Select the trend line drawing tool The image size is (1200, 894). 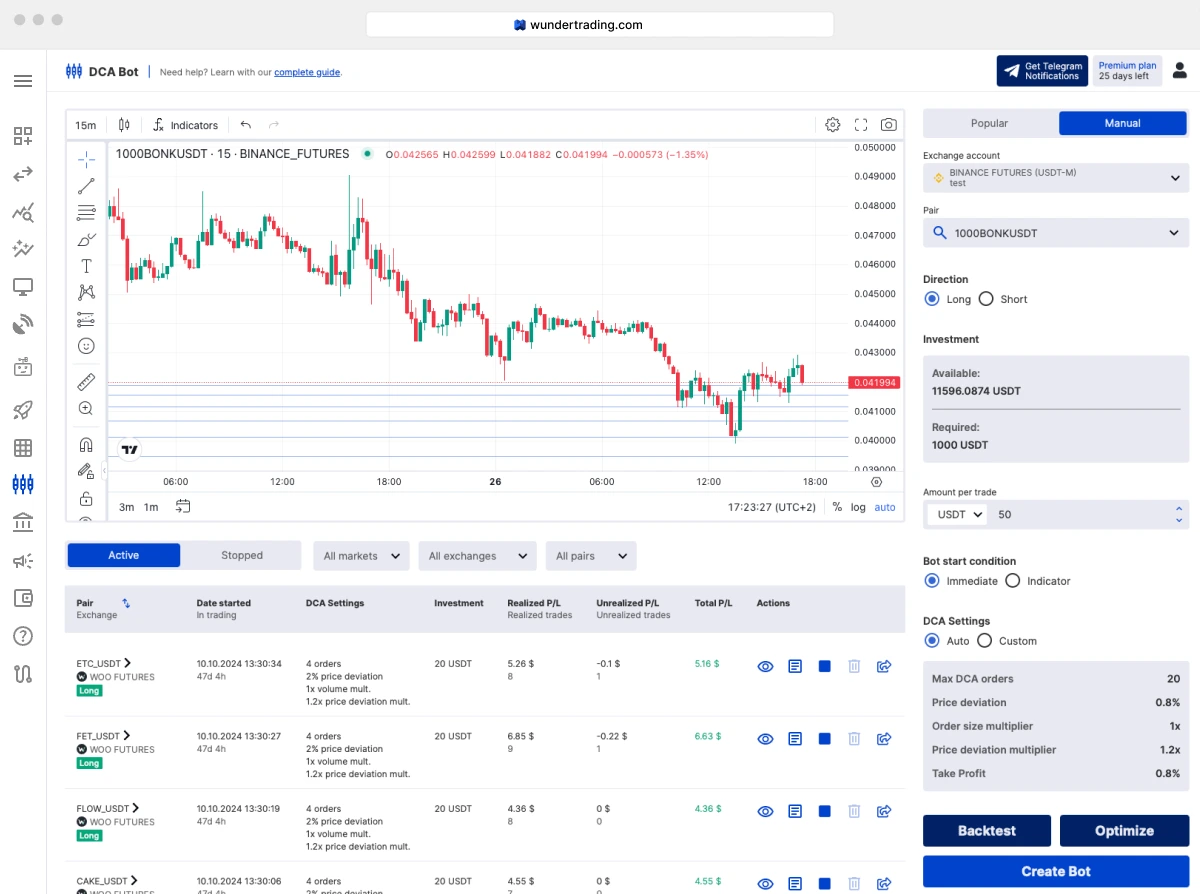(x=86, y=186)
